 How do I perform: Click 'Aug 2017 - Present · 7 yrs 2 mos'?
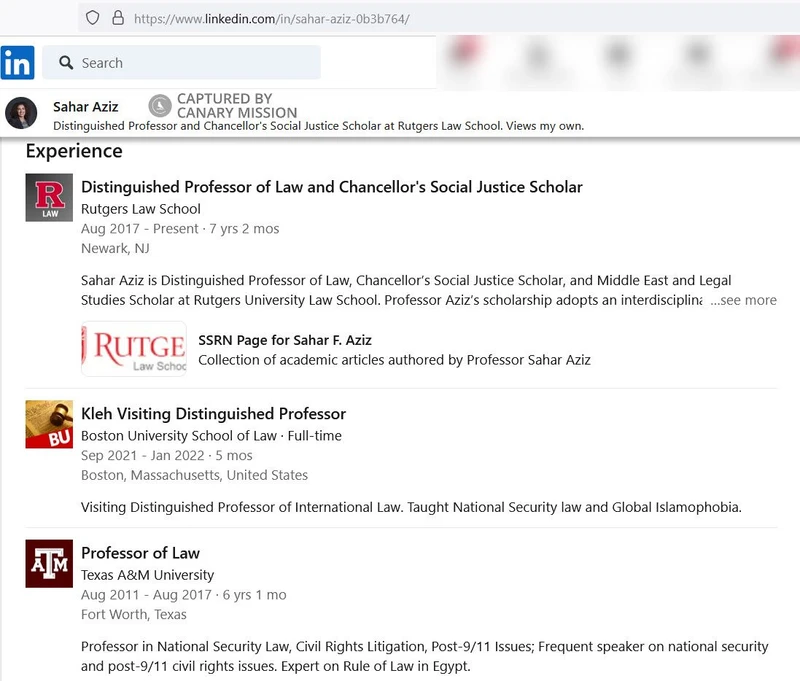coord(180,229)
